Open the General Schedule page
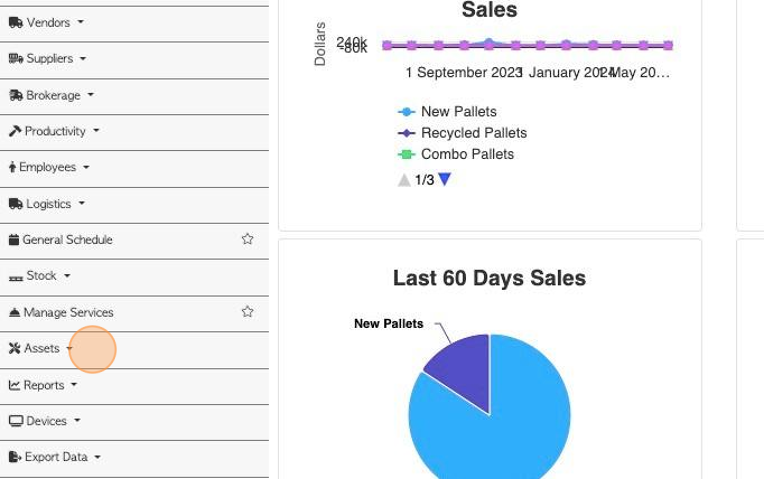The image size is (764, 479). coord(67,240)
